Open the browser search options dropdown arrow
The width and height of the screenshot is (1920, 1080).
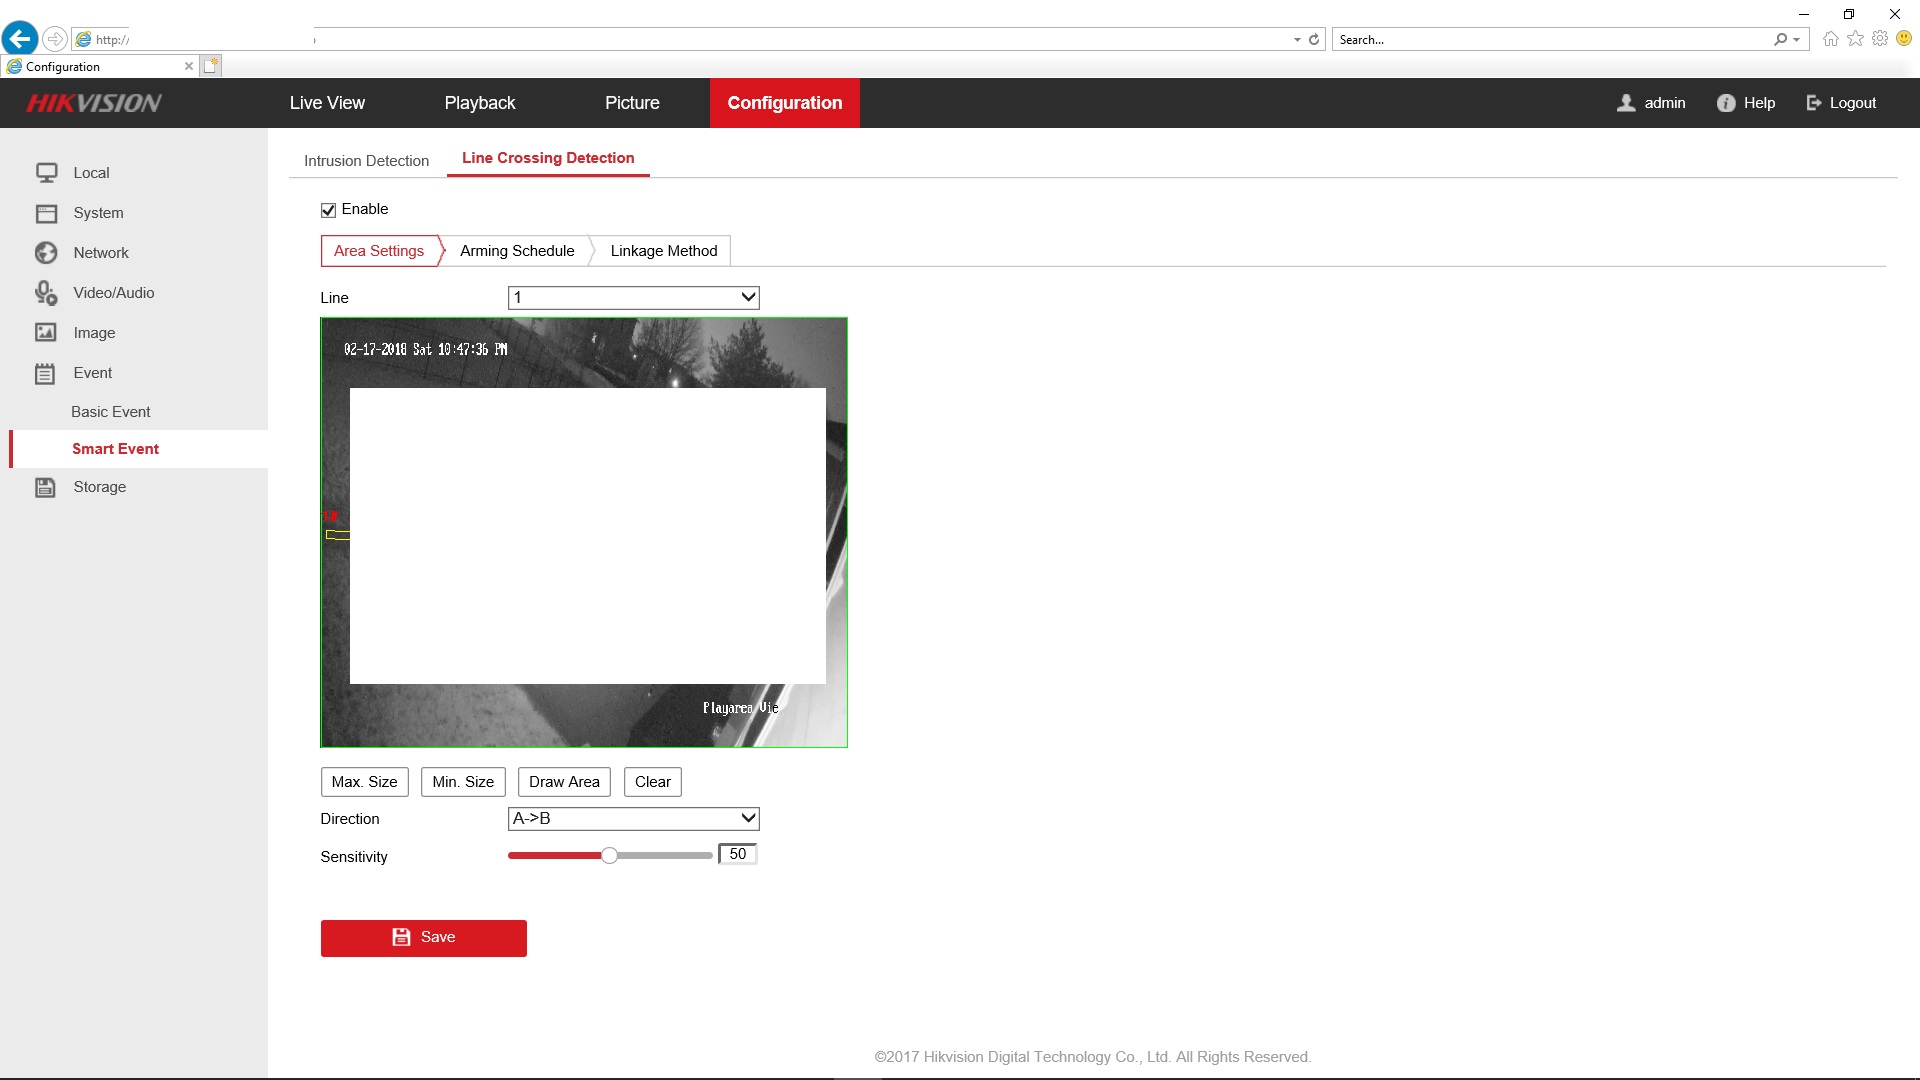point(1797,40)
